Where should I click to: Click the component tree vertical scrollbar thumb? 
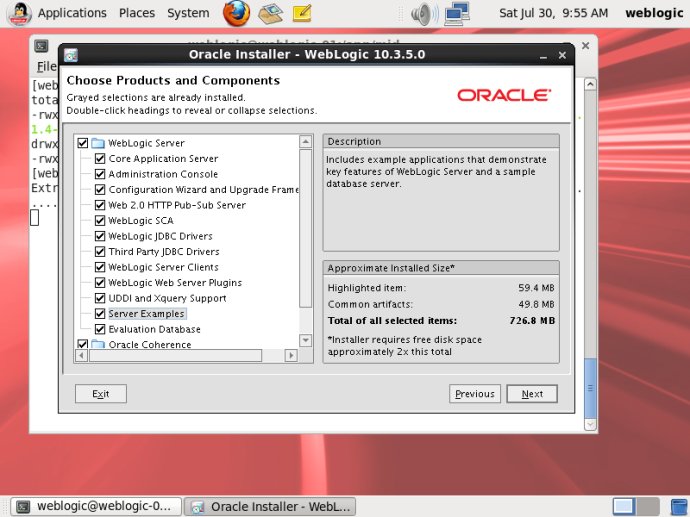click(x=305, y=228)
